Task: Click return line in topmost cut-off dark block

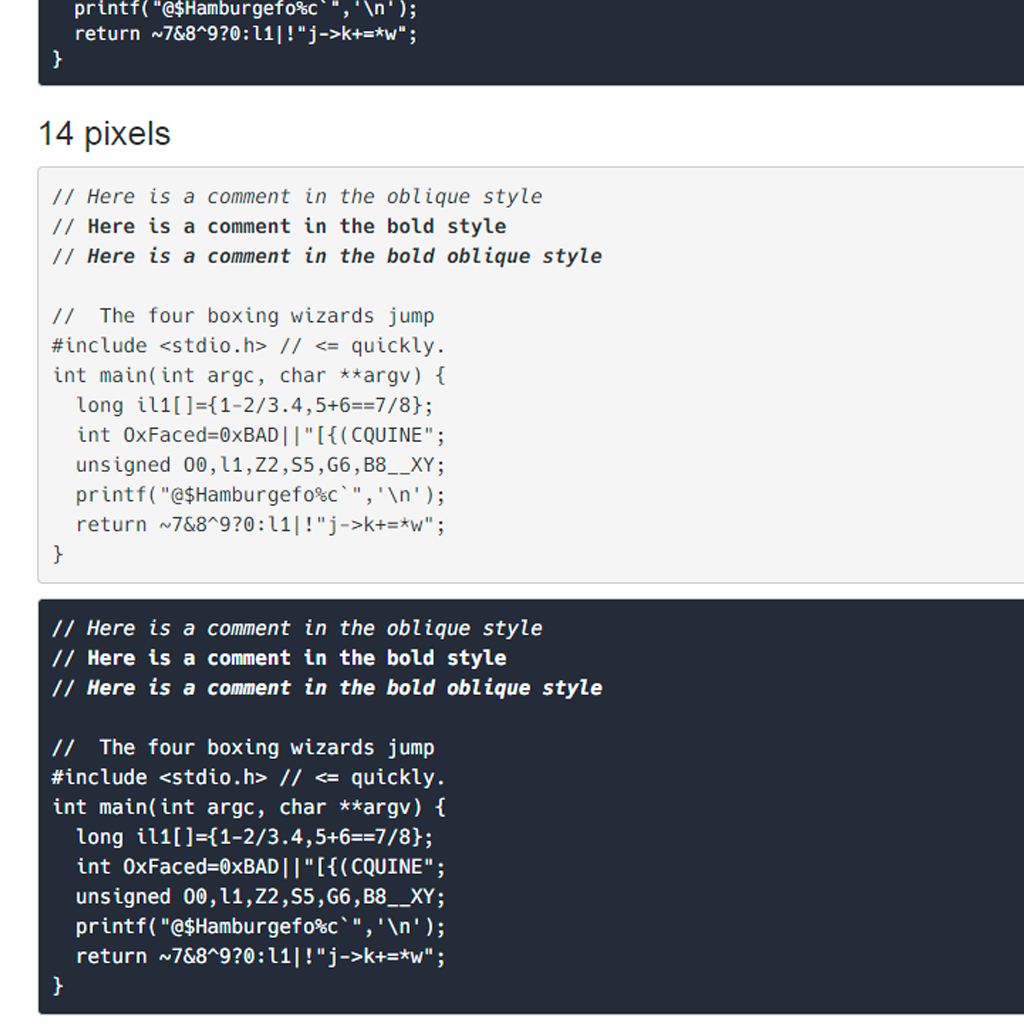Action: point(246,34)
